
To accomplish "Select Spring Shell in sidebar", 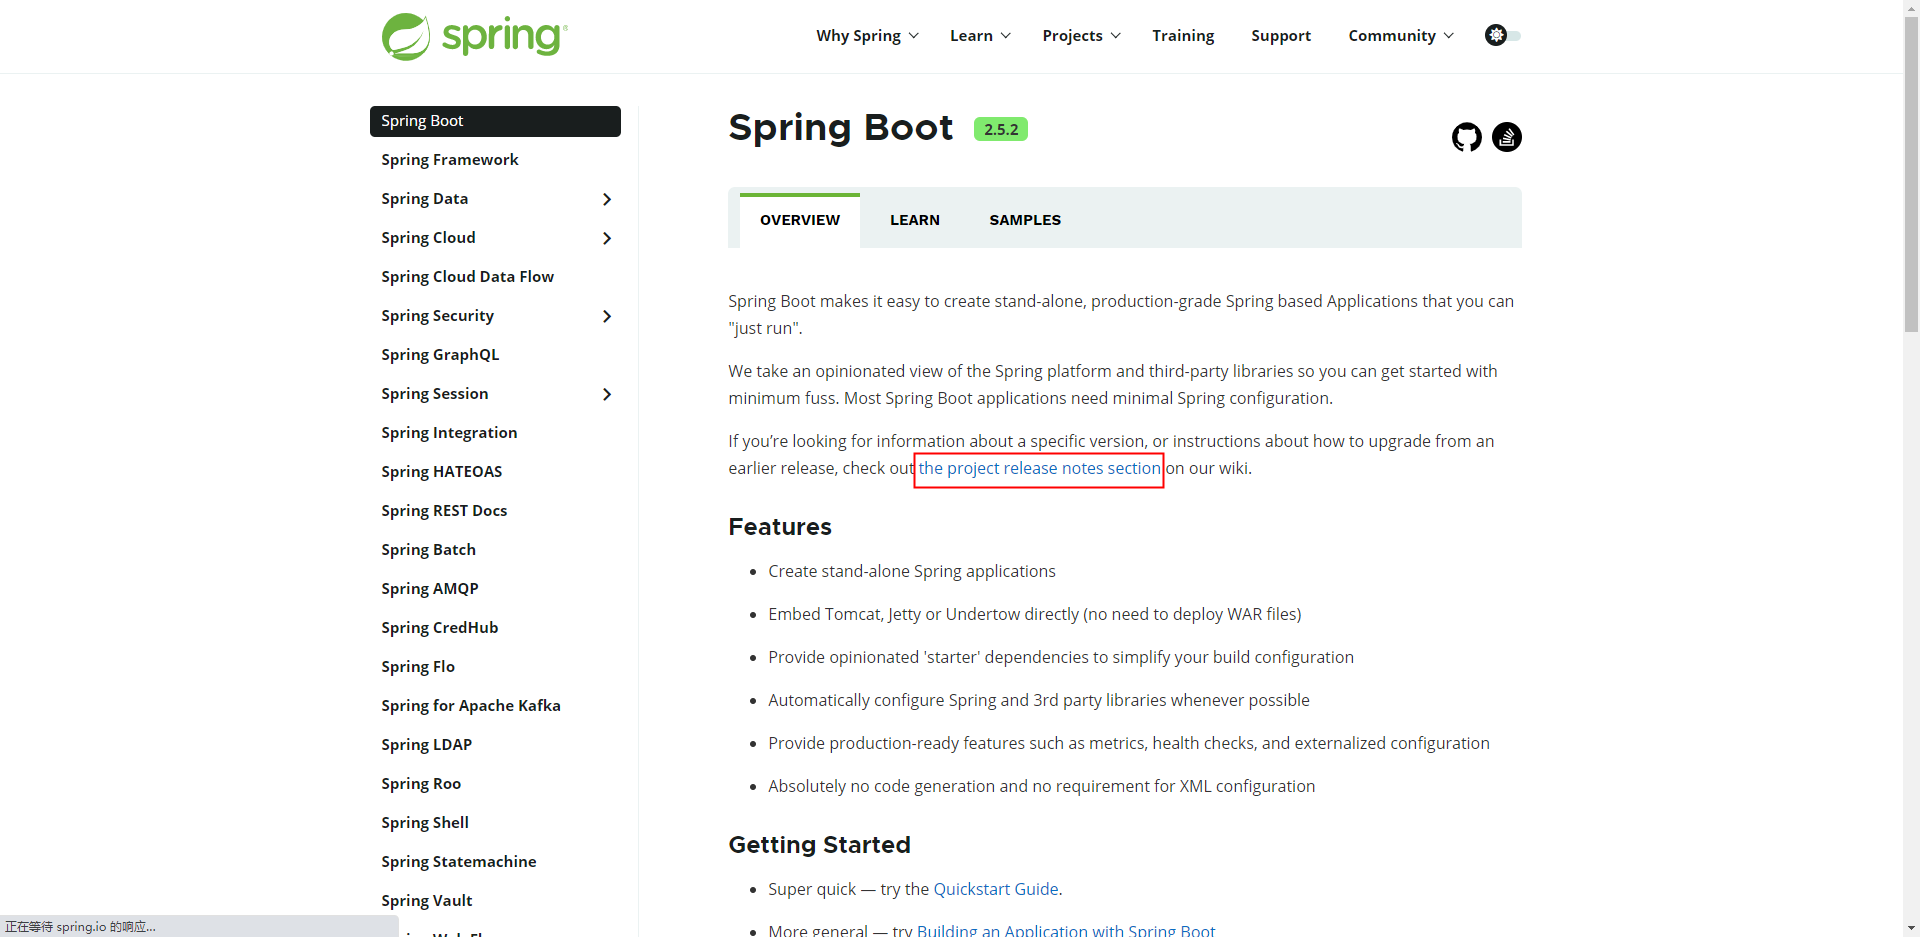I will click(x=425, y=823).
